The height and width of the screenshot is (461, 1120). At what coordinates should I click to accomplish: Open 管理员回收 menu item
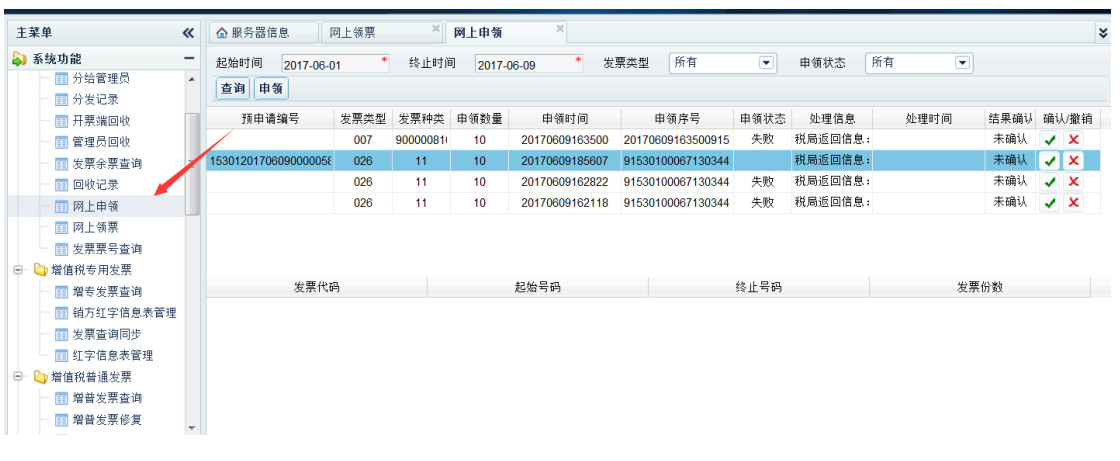click(101, 142)
